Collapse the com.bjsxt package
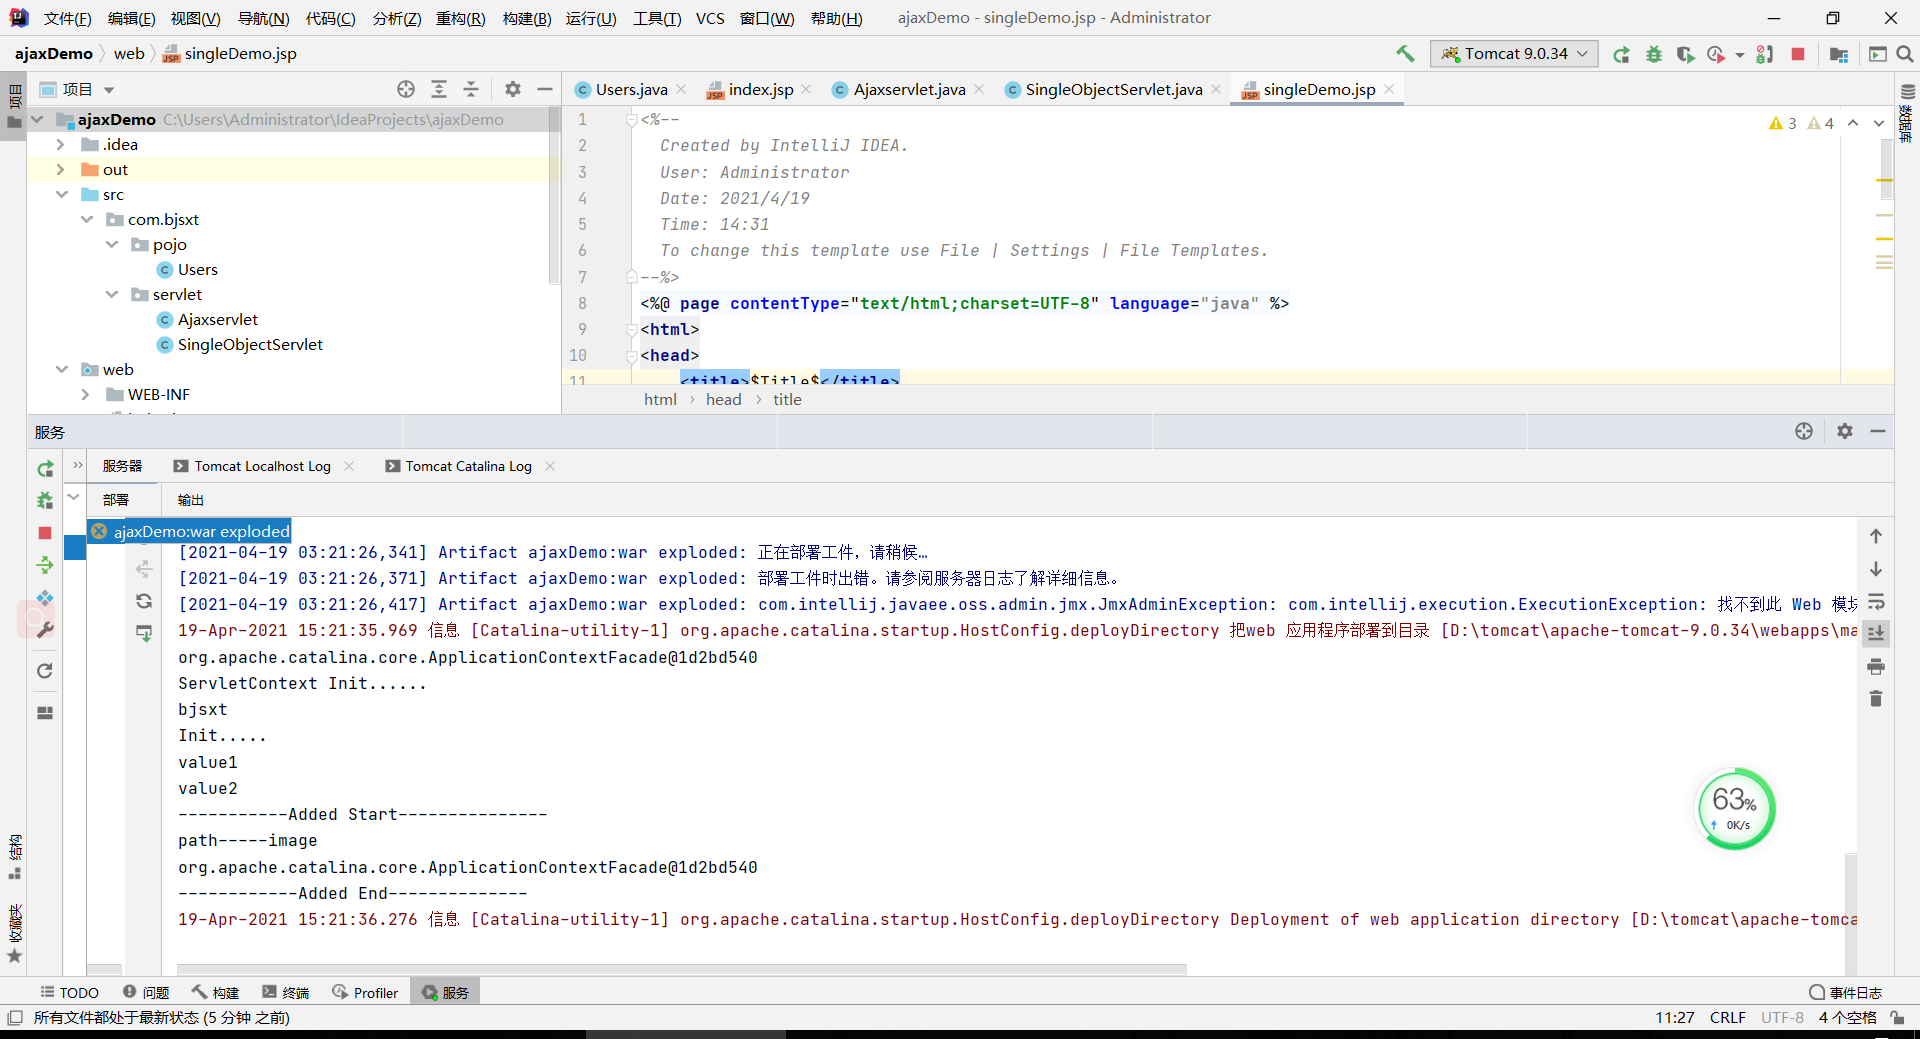 pos(87,219)
